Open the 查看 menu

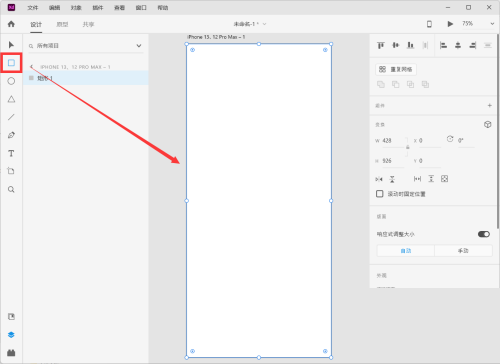pos(119,7)
